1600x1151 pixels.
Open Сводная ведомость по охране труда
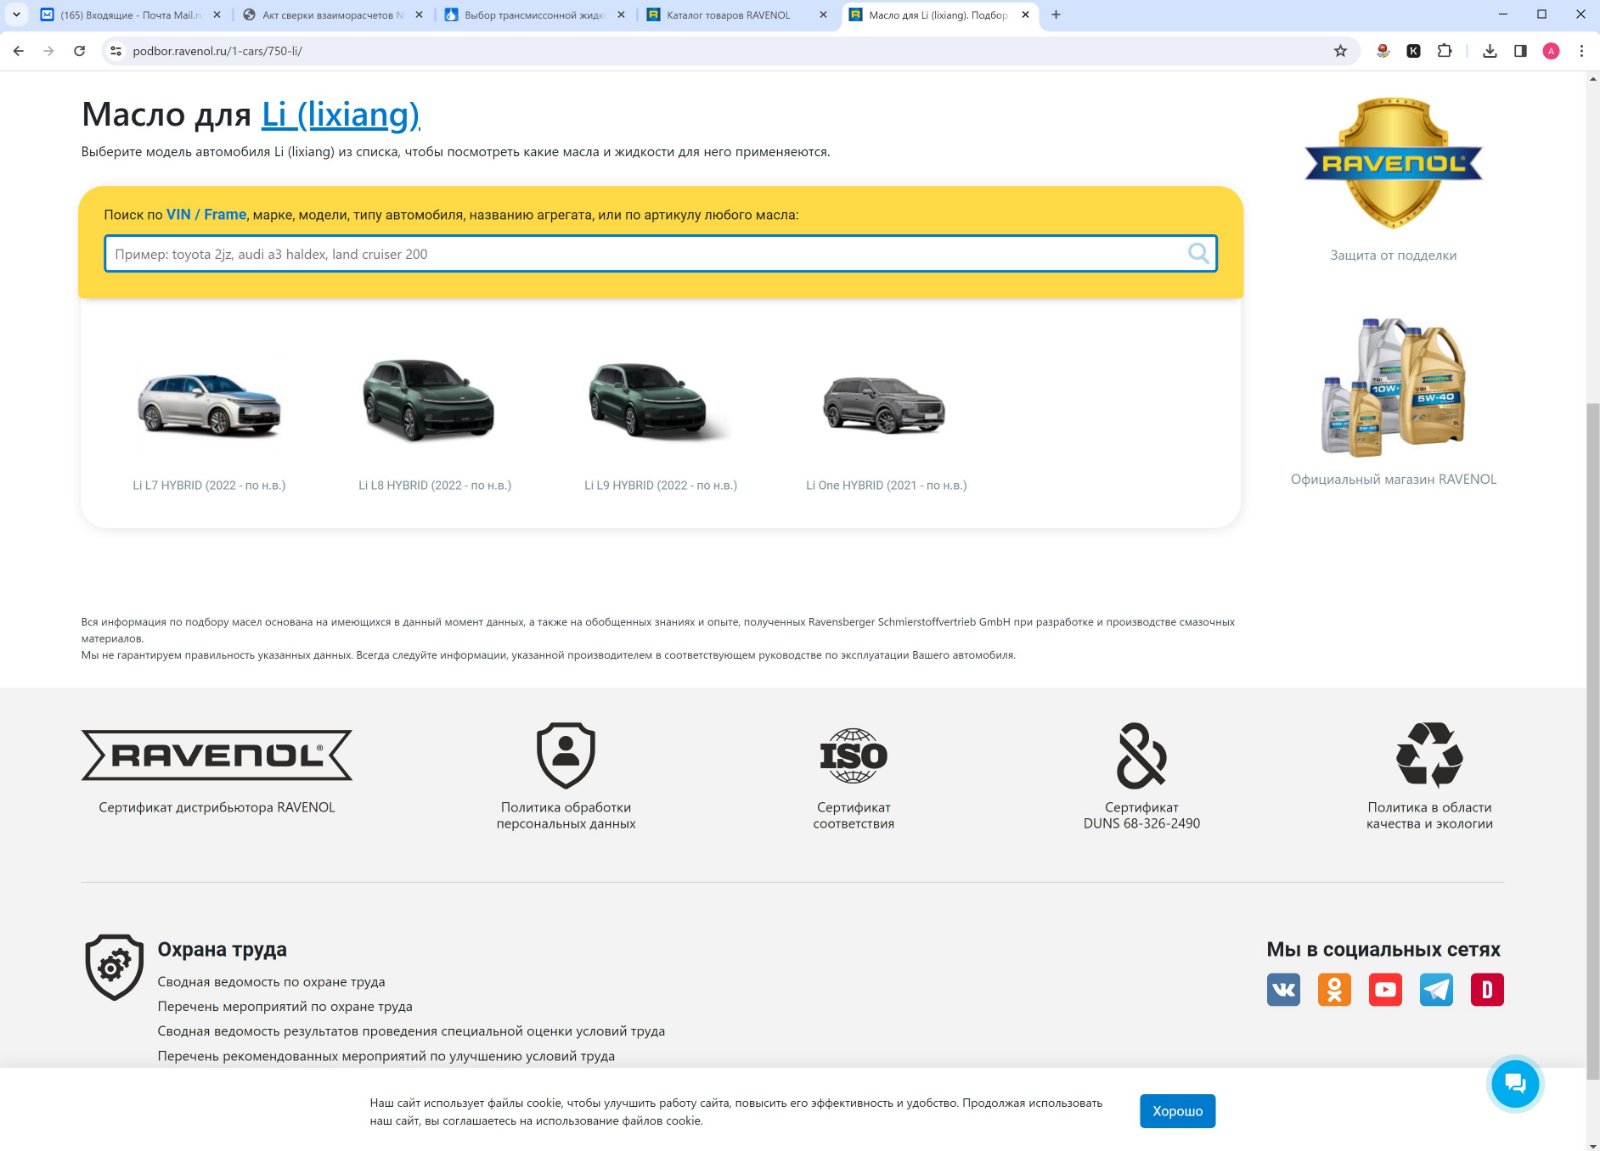(271, 982)
